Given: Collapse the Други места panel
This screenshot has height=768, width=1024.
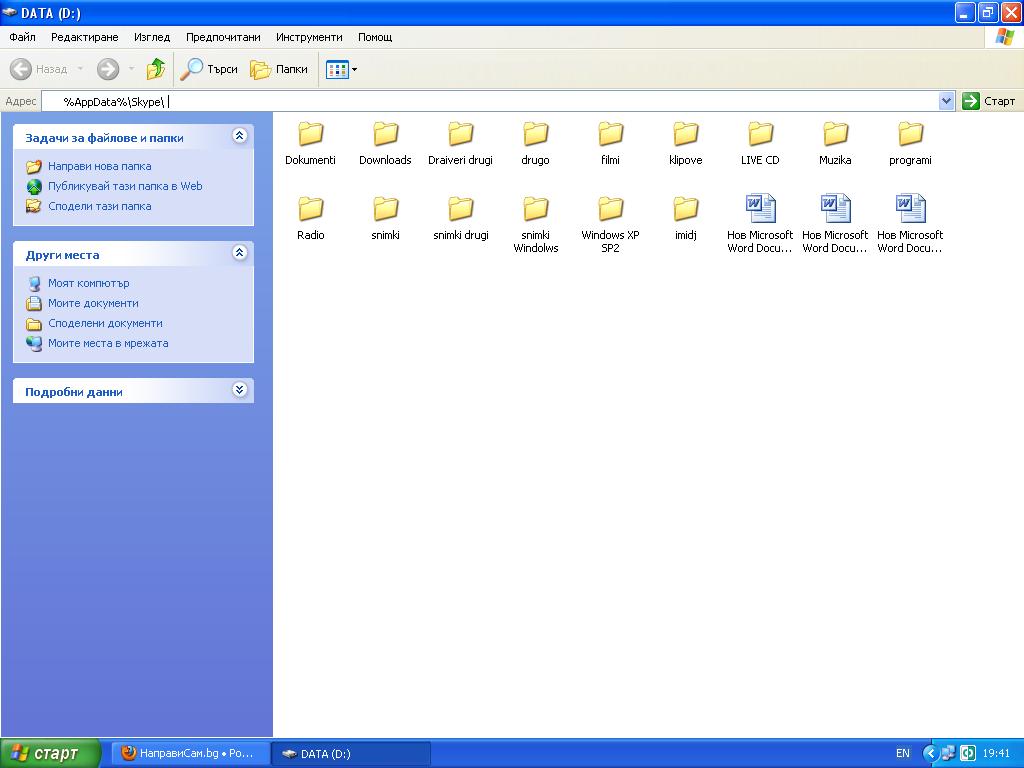Looking at the screenshot, I should click(240, 253).
